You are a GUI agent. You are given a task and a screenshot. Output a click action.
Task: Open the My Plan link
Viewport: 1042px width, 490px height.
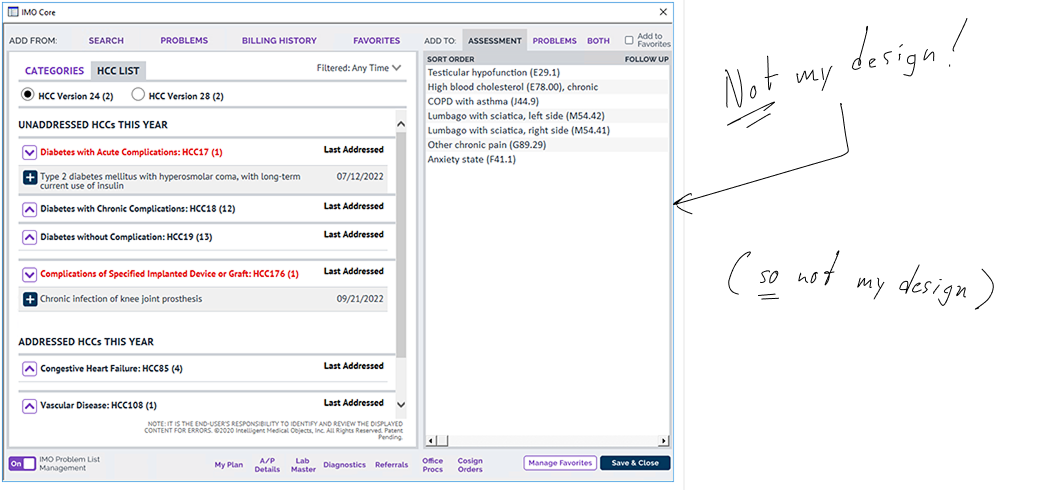(229, 465)
